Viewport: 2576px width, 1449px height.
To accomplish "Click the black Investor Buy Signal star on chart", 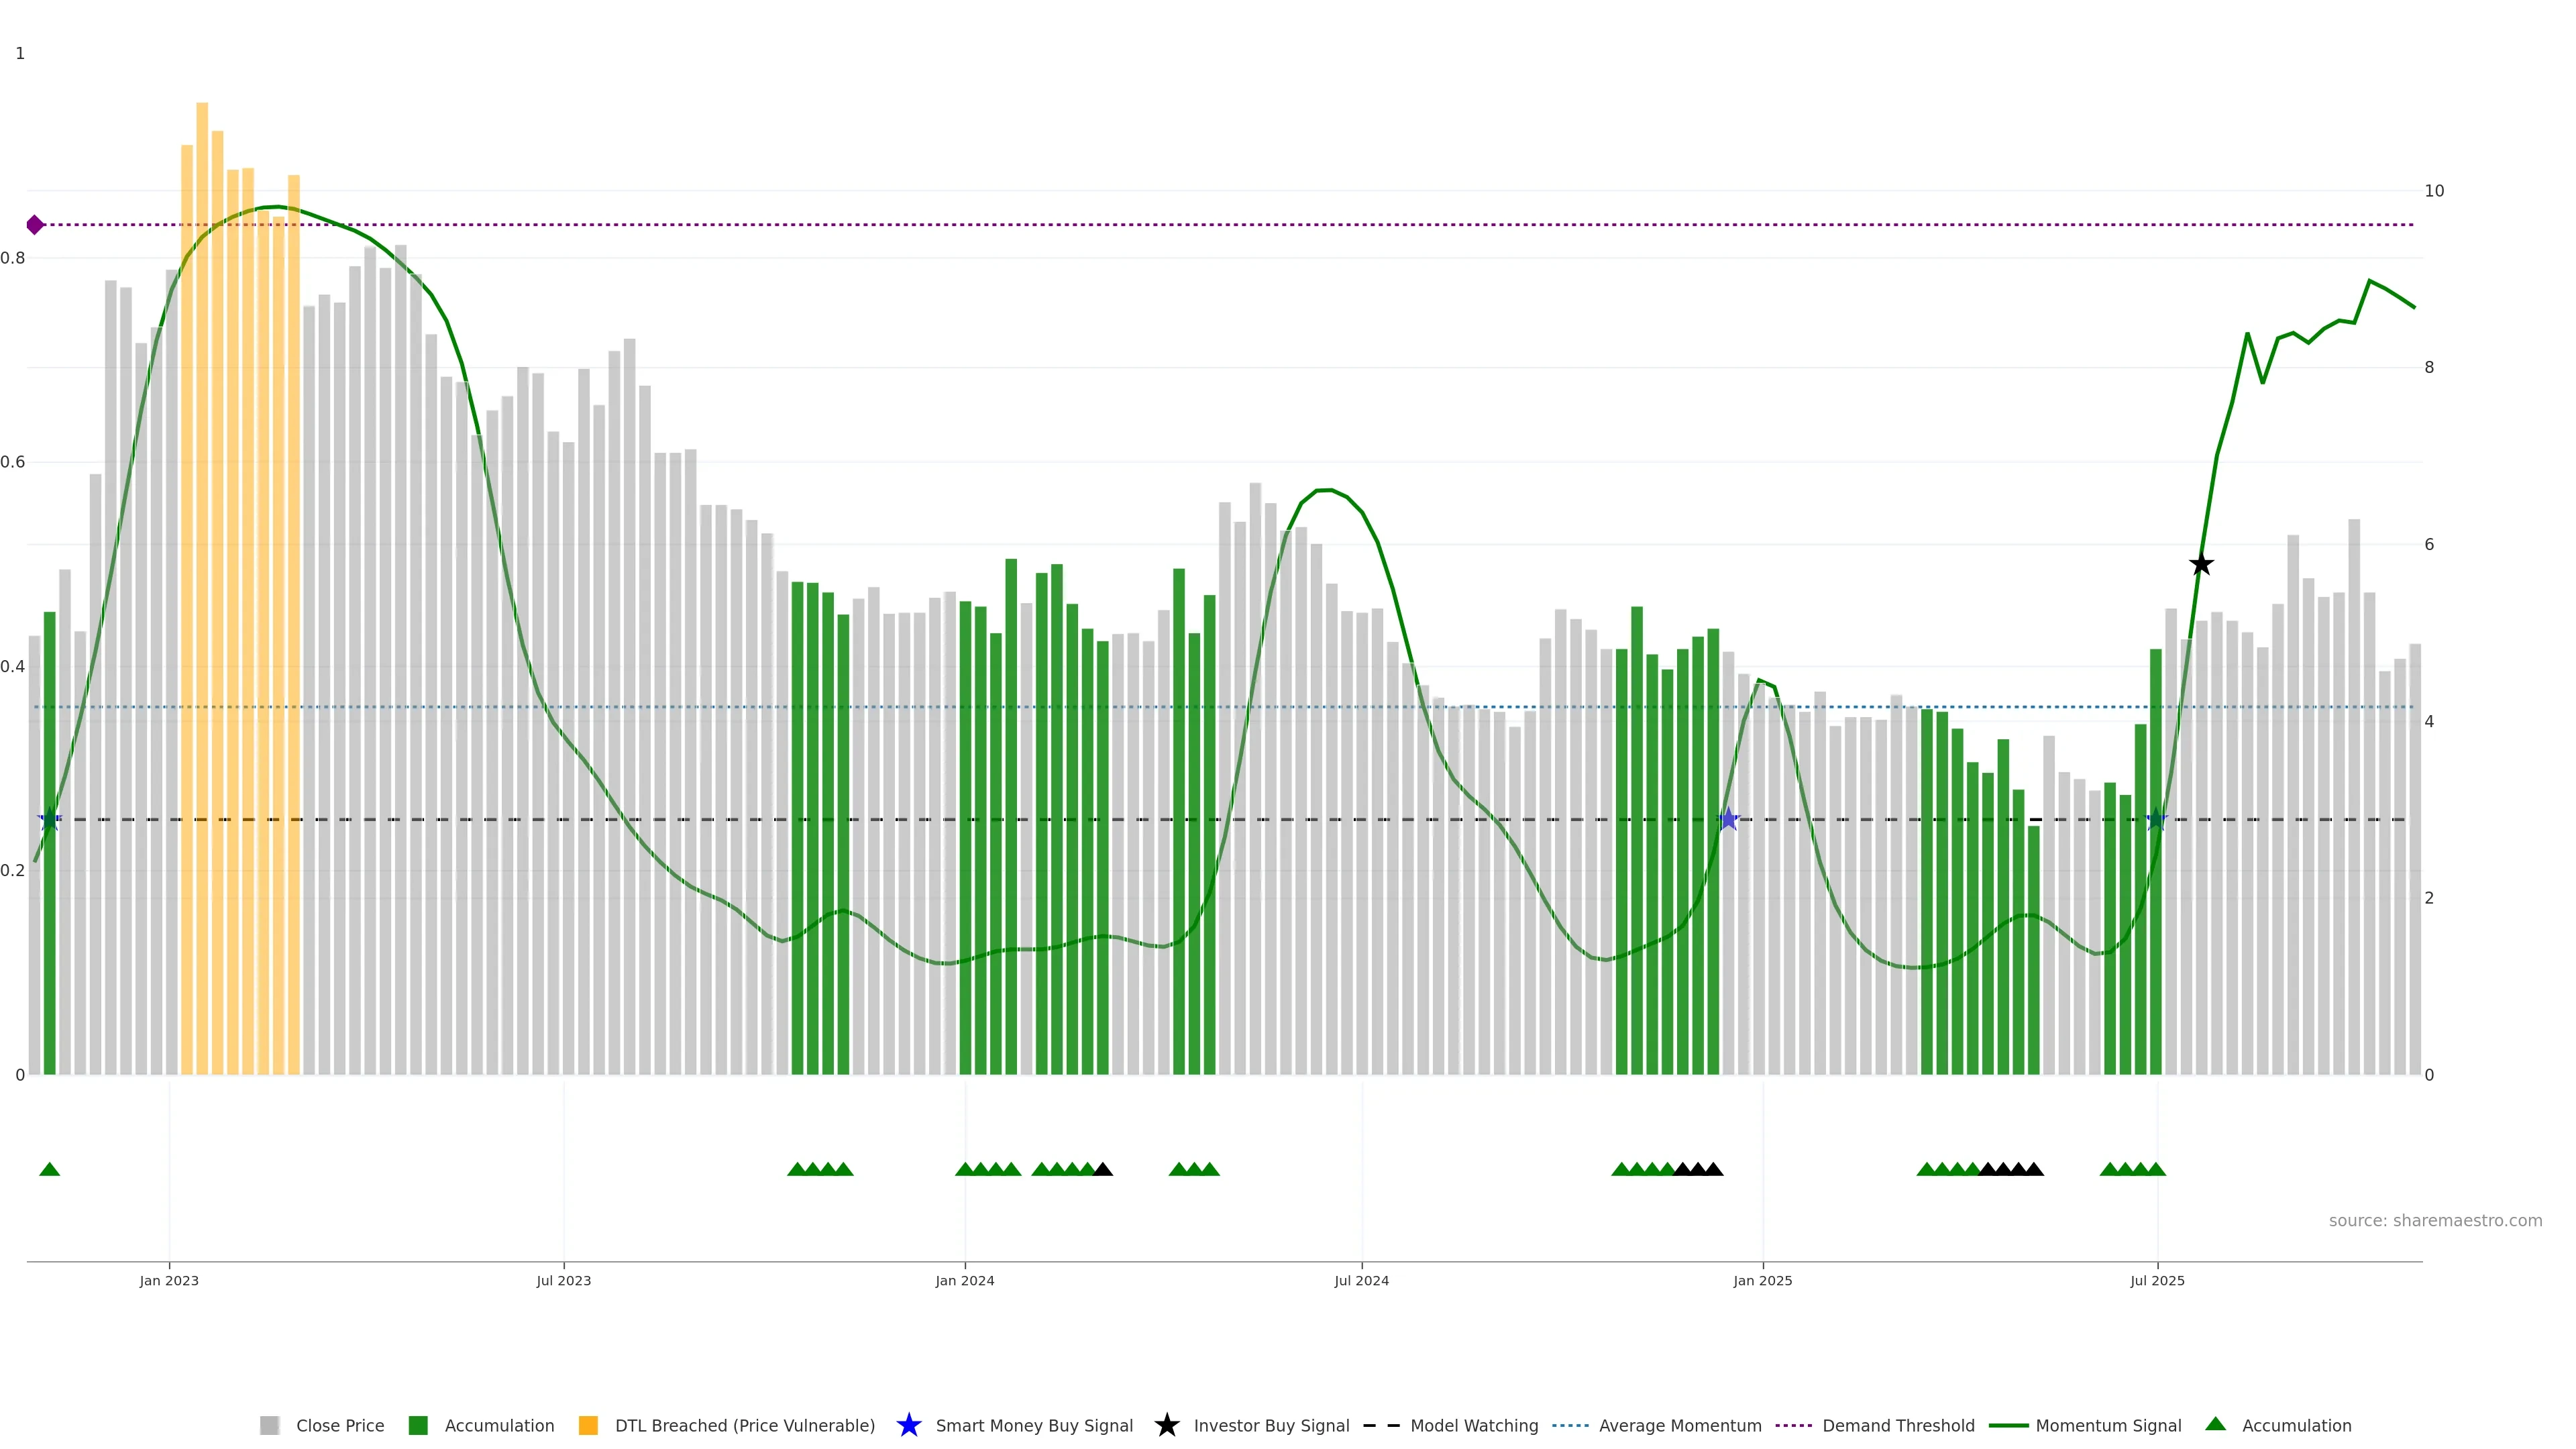I will [2200, 565].
